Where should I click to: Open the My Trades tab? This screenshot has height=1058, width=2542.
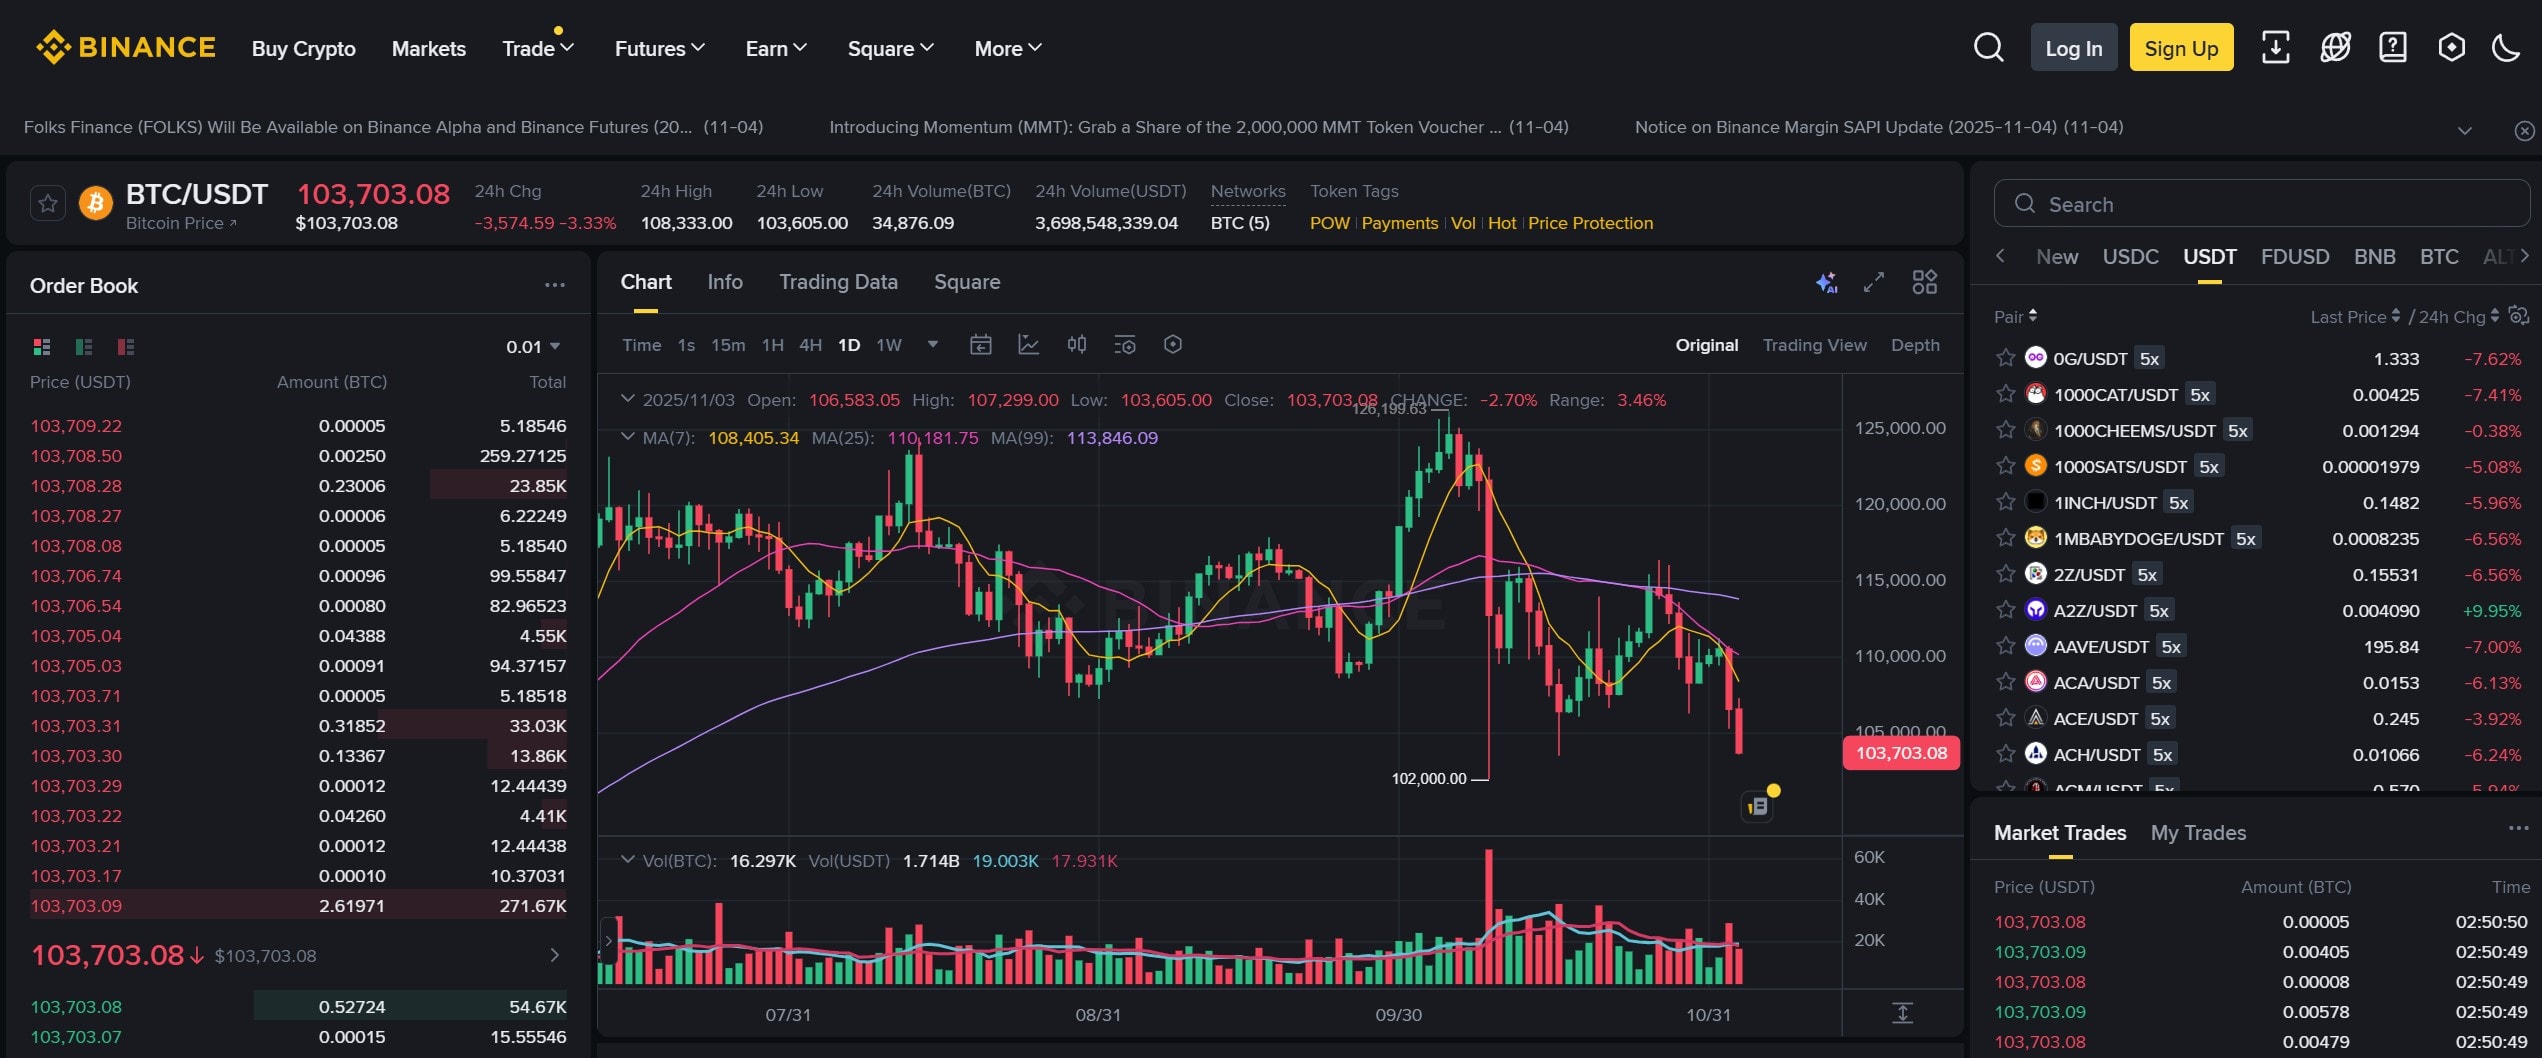2198,832
